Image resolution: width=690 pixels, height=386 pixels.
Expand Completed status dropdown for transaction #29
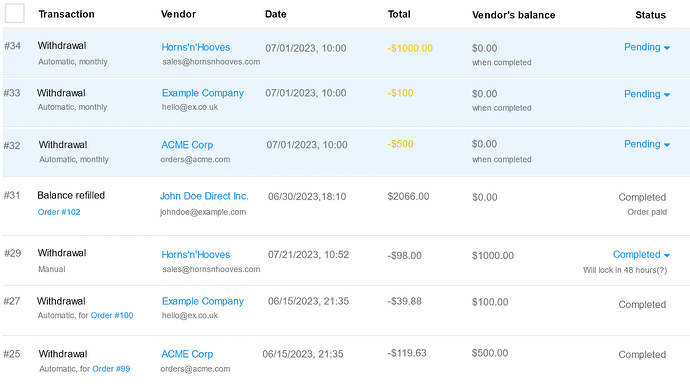pos(641,254)
